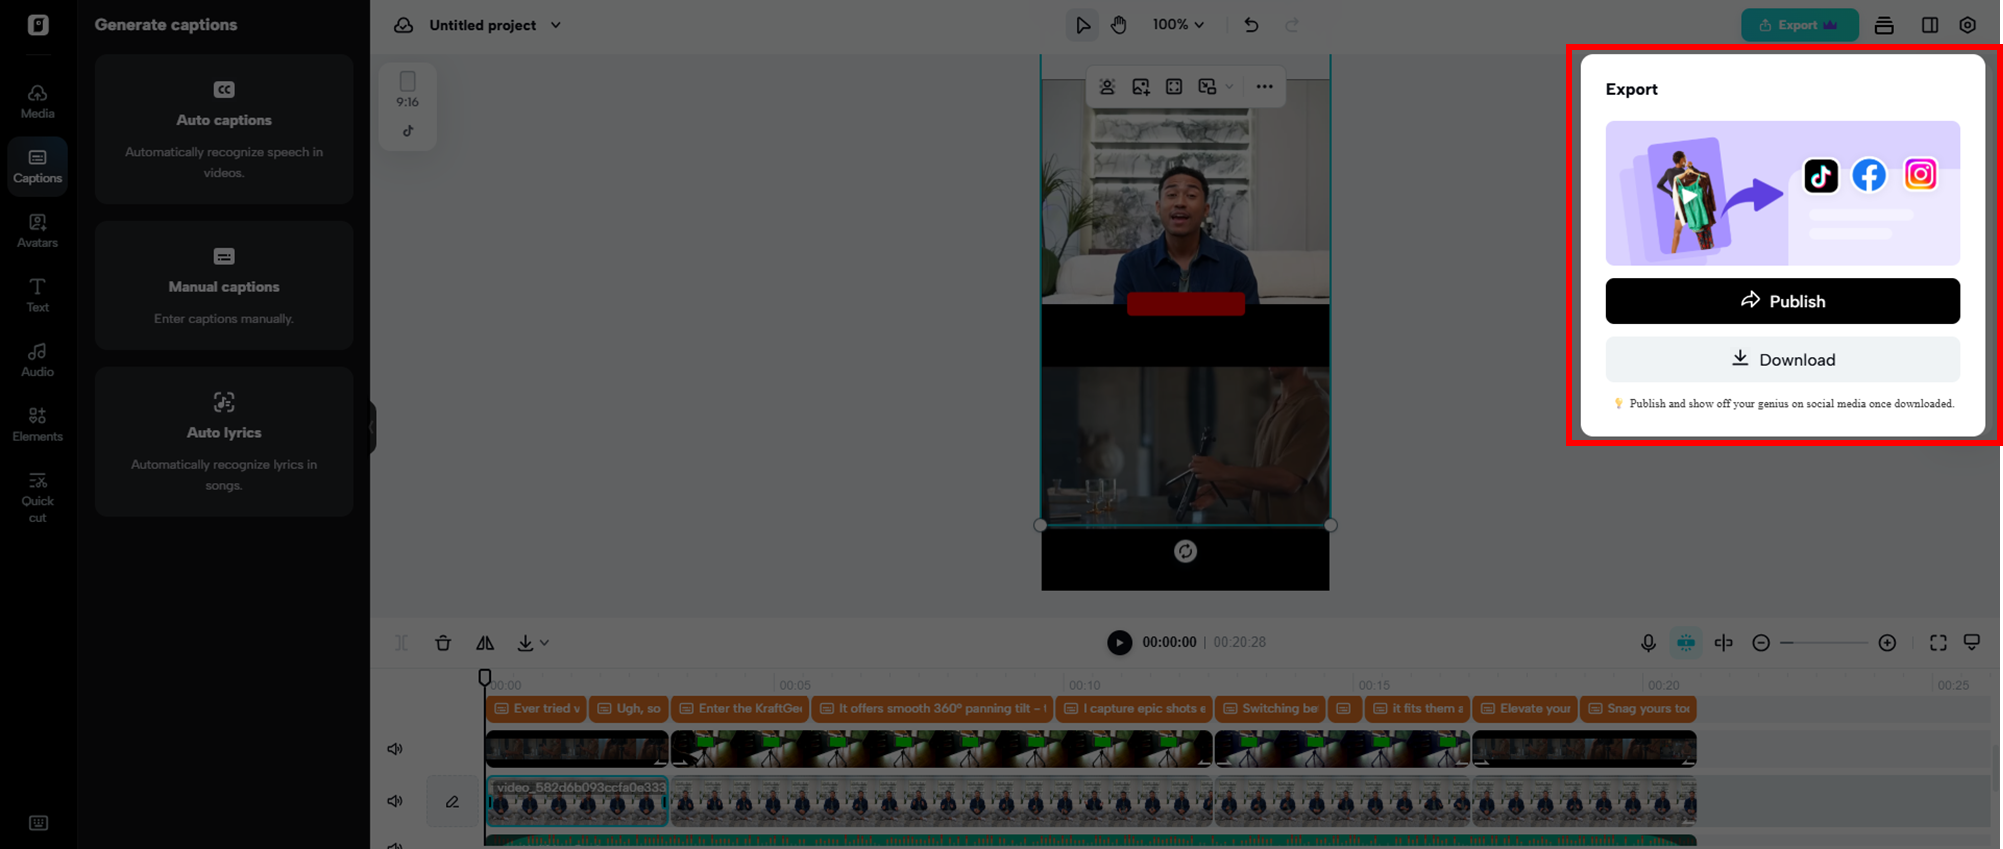Change the 9:16 aspect ratio setting
The height and width of the screenshot is (849, 2003).
click(407, 90)
